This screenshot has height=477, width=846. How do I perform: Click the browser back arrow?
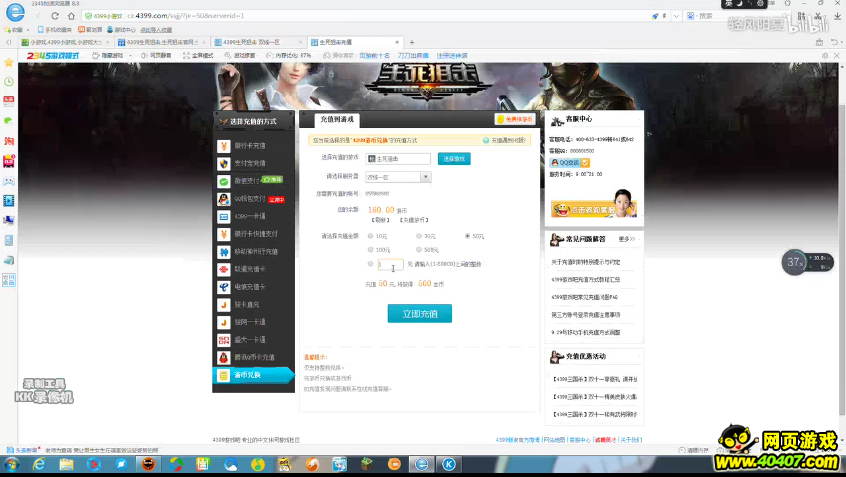click(x=38, y=16)
